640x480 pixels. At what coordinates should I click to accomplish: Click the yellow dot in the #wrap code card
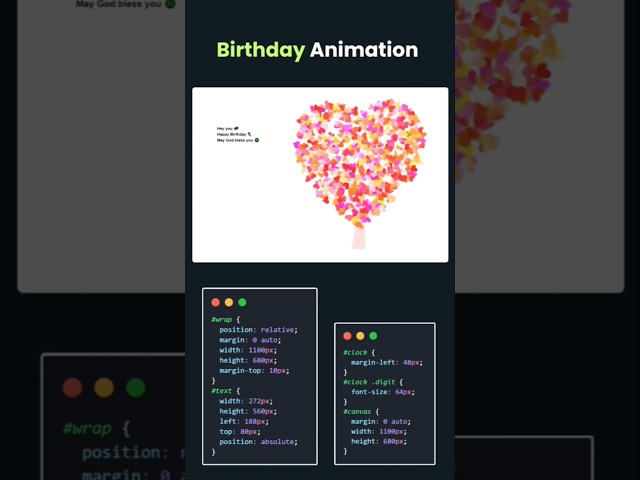[x=229, y=302]
